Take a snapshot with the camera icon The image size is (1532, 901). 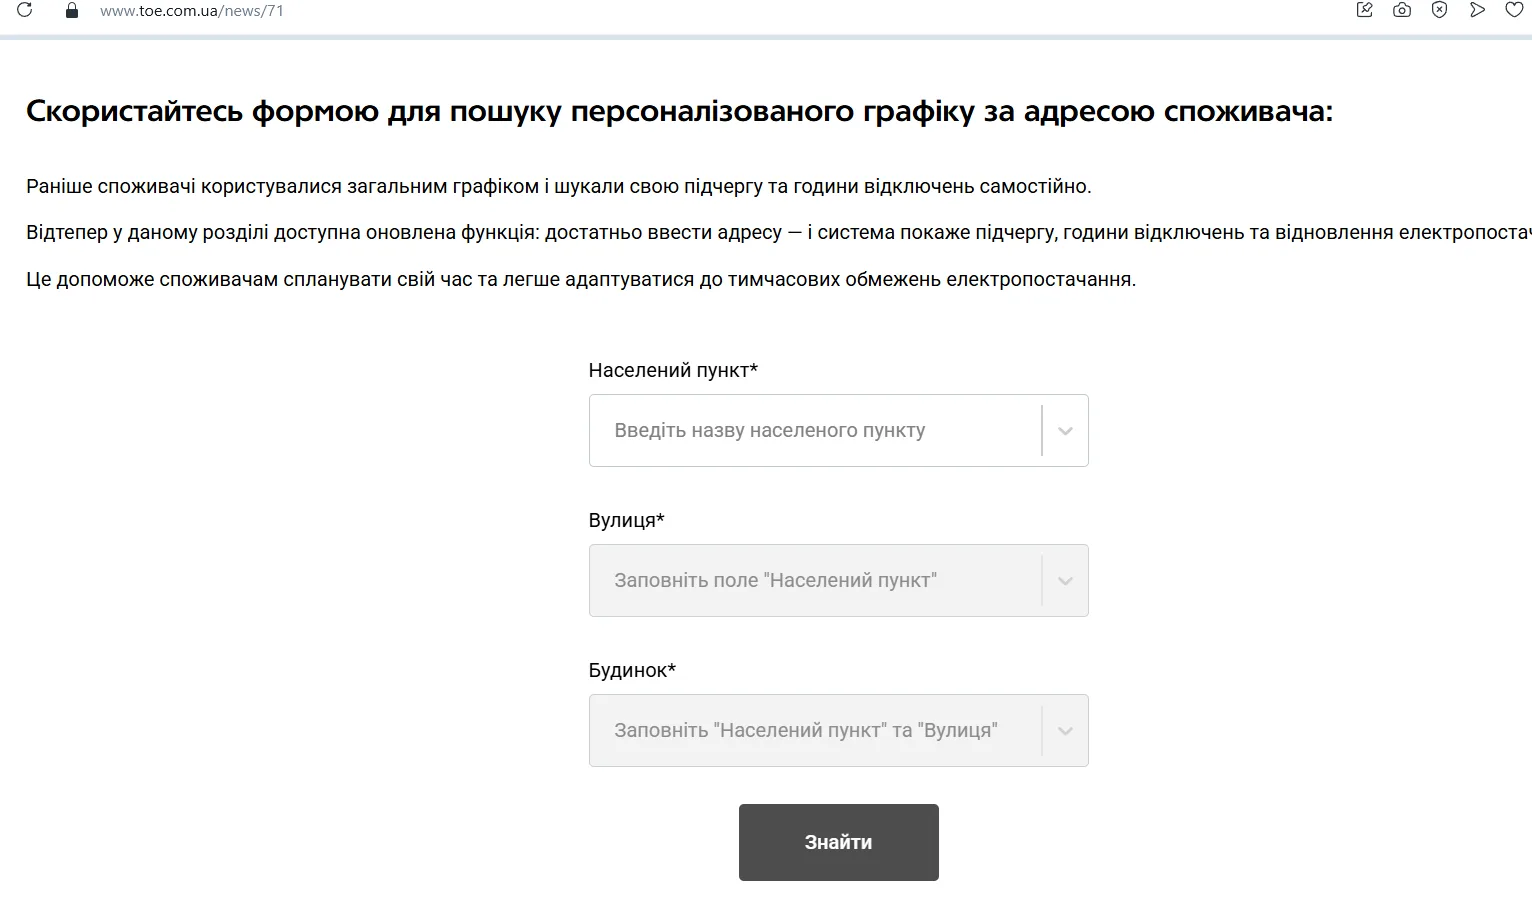click(x=1402, y=10)
